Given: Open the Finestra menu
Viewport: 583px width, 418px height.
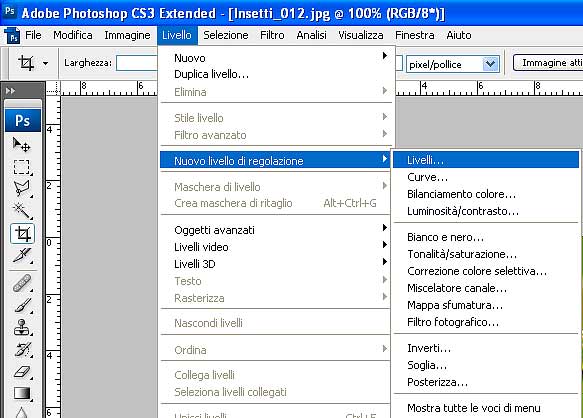Looking at the screenshot, I should (x=415, y=35).
